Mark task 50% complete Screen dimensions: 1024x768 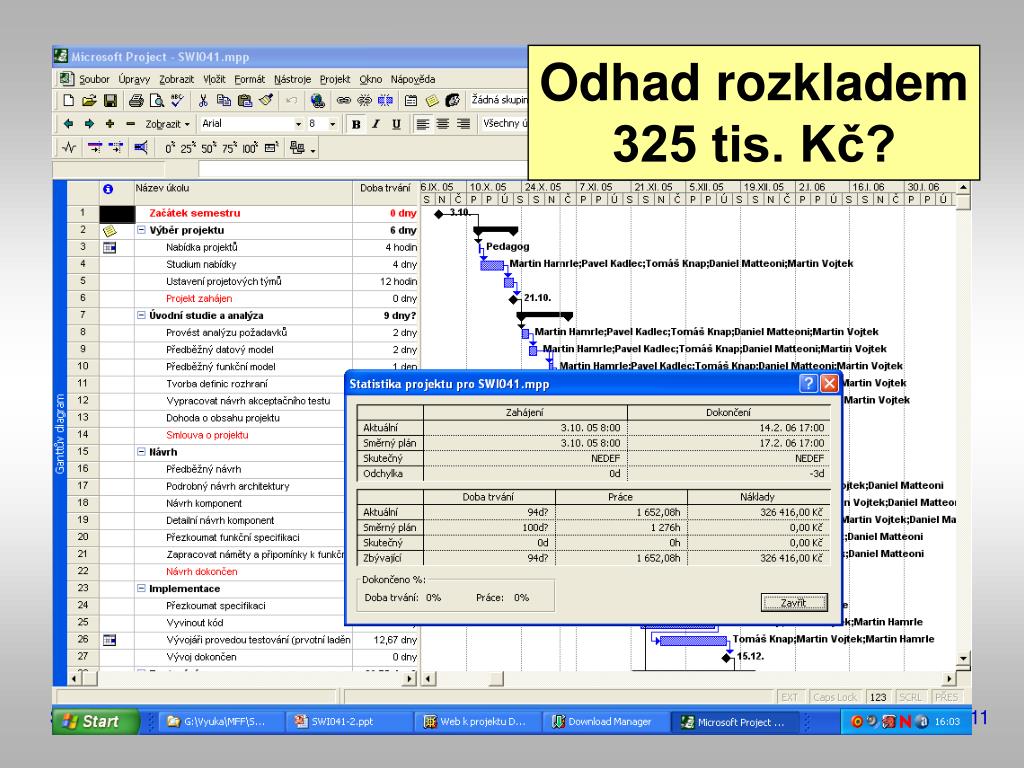209,148
